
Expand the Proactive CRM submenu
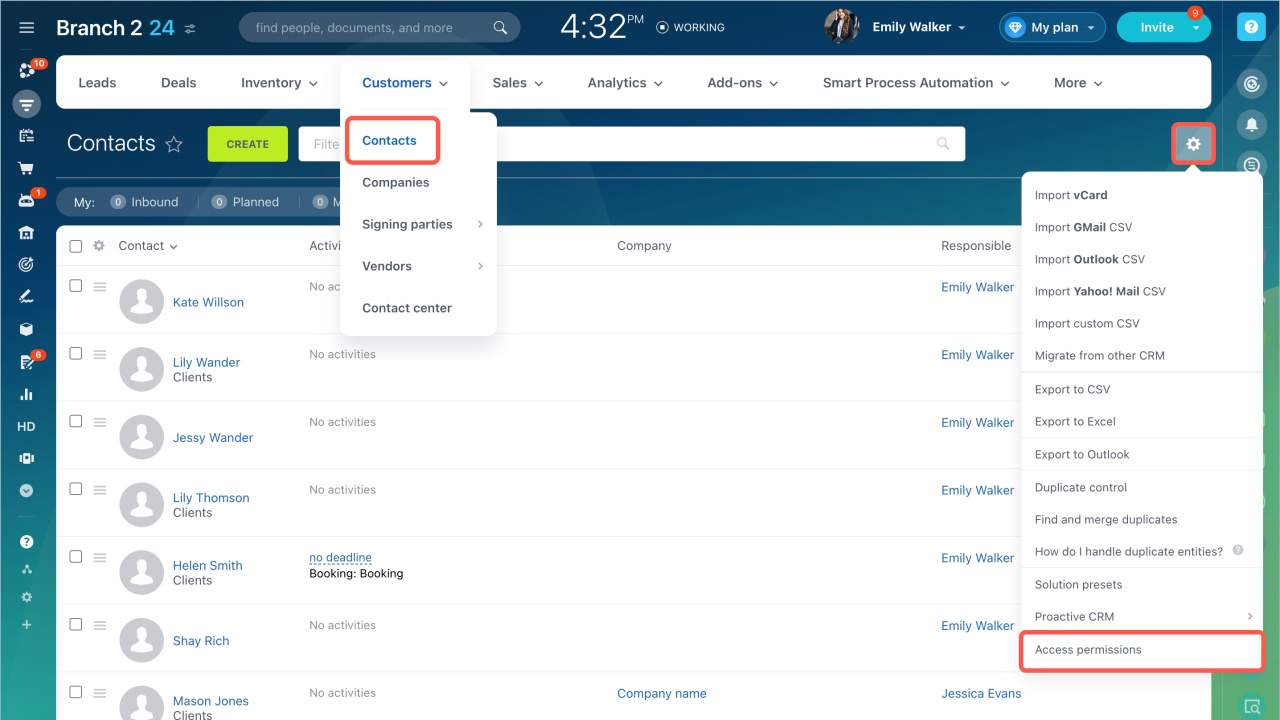pyautogui.click(x=1142, y=617)
